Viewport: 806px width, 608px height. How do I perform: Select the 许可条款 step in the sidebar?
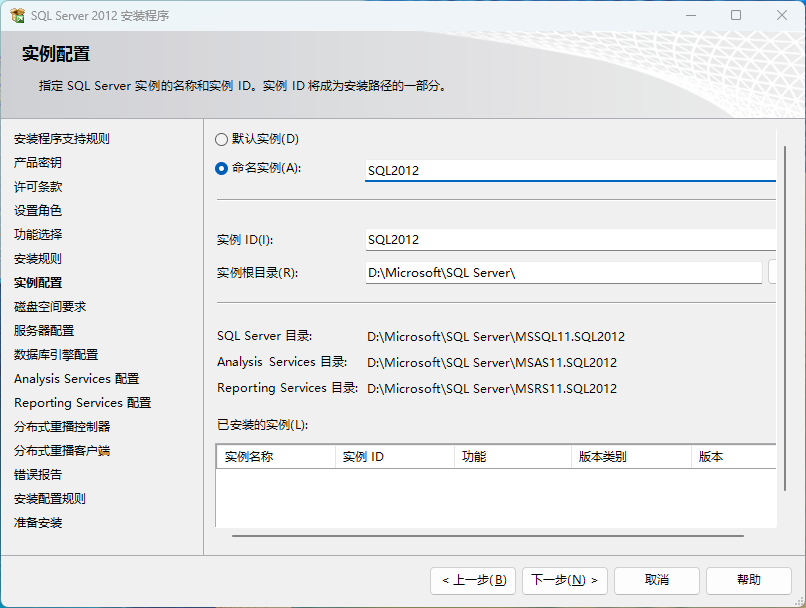pos(38,187)
